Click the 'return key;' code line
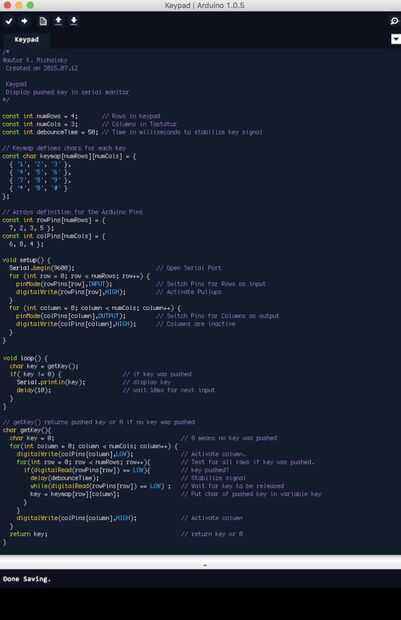This screenshot has height=620, width=401. [28, 534]
